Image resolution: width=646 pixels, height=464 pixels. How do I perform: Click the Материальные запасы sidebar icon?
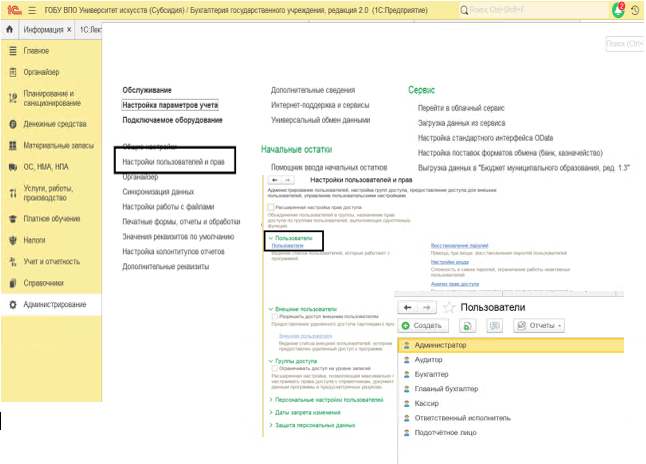13,145
